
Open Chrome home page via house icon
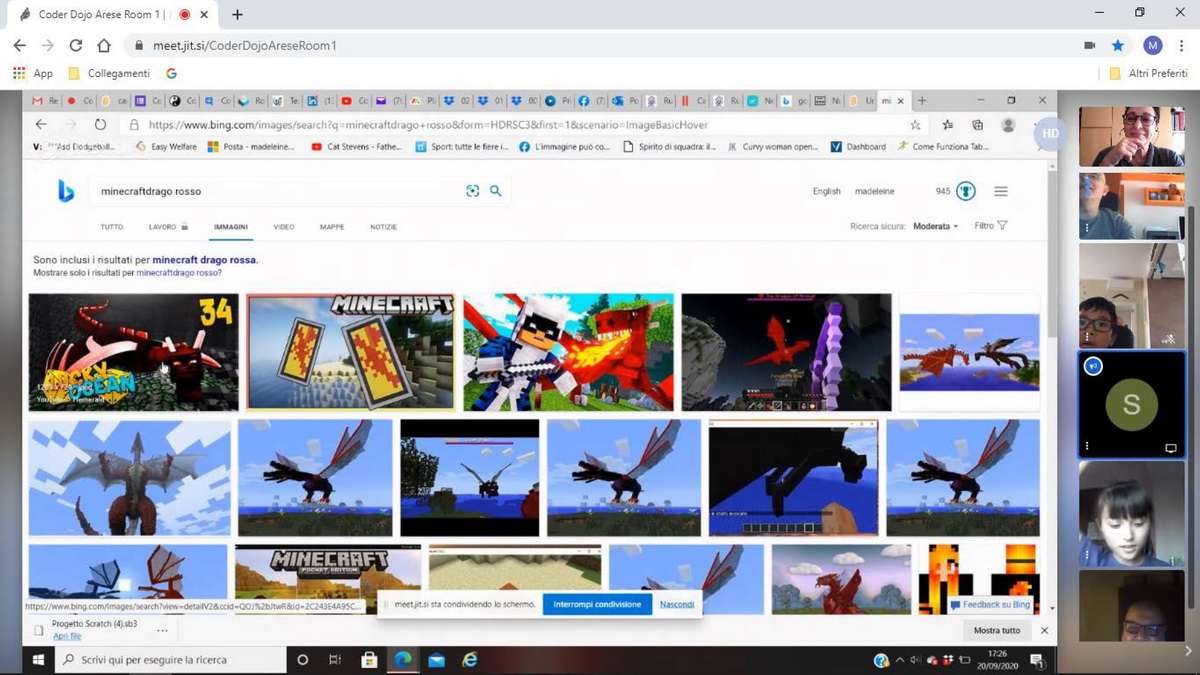(104, 45)
